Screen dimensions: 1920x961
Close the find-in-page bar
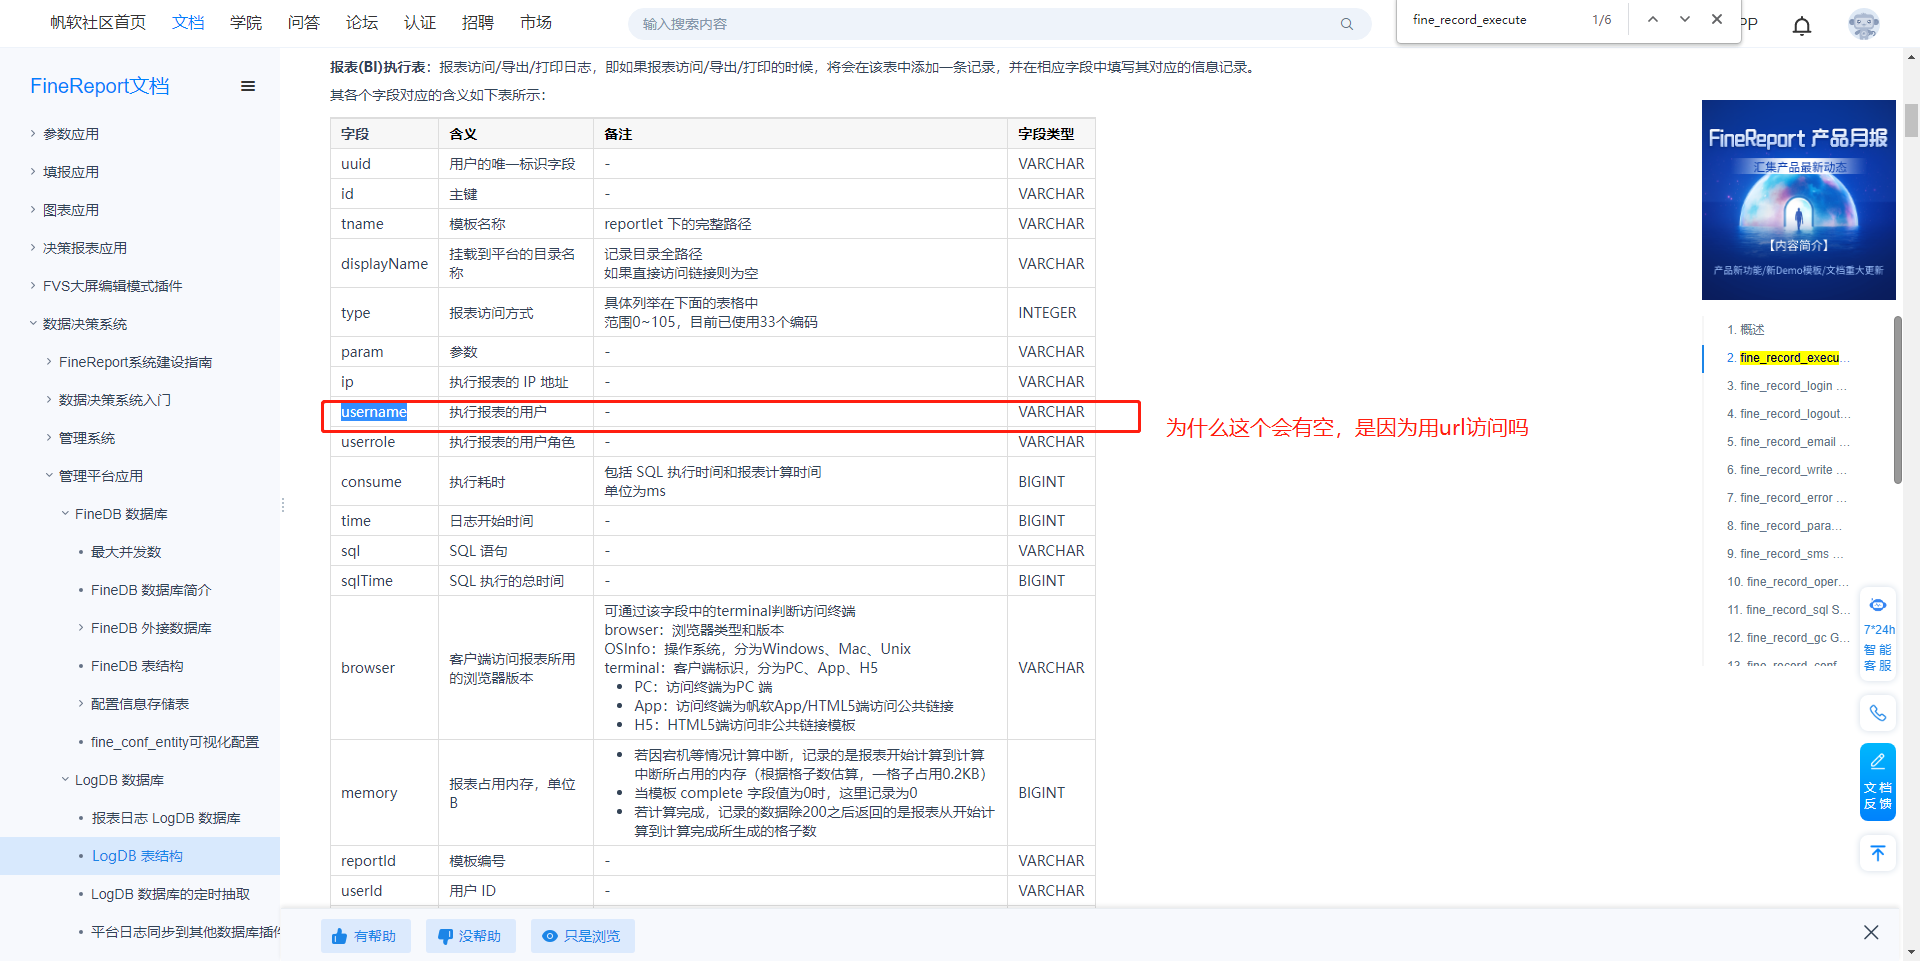[x=1717, y=19]
